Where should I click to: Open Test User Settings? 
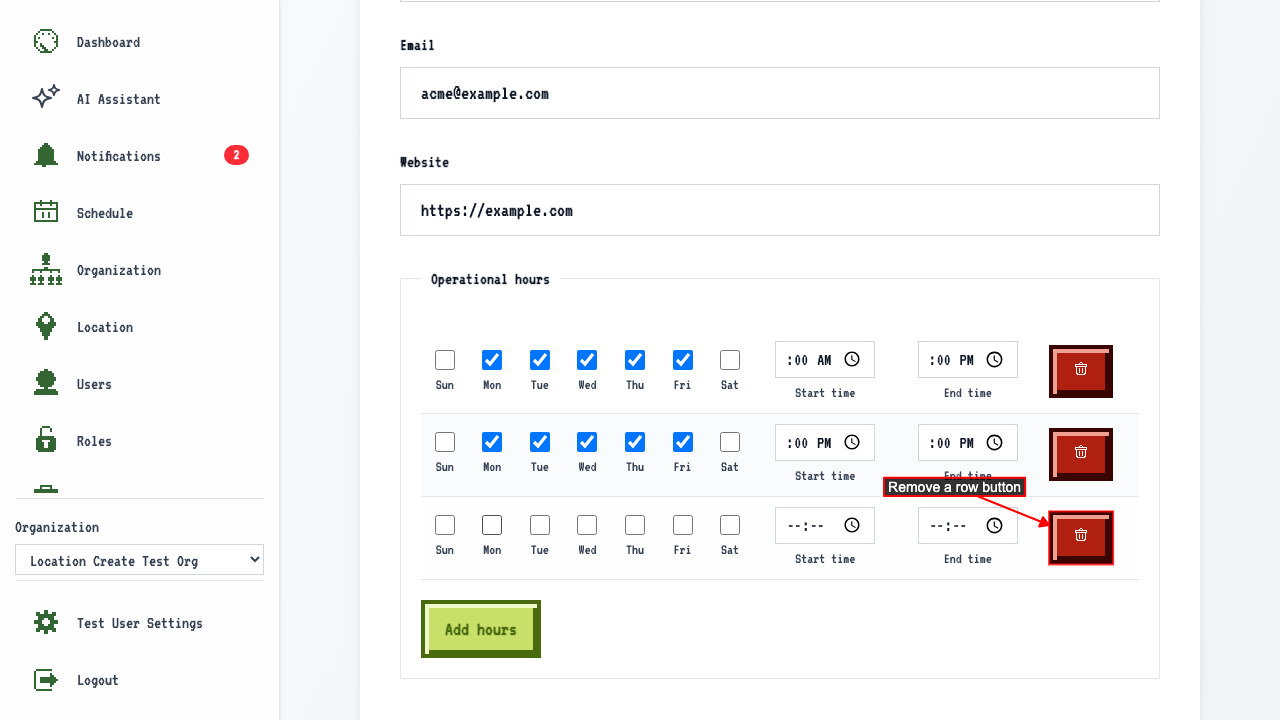139,623
